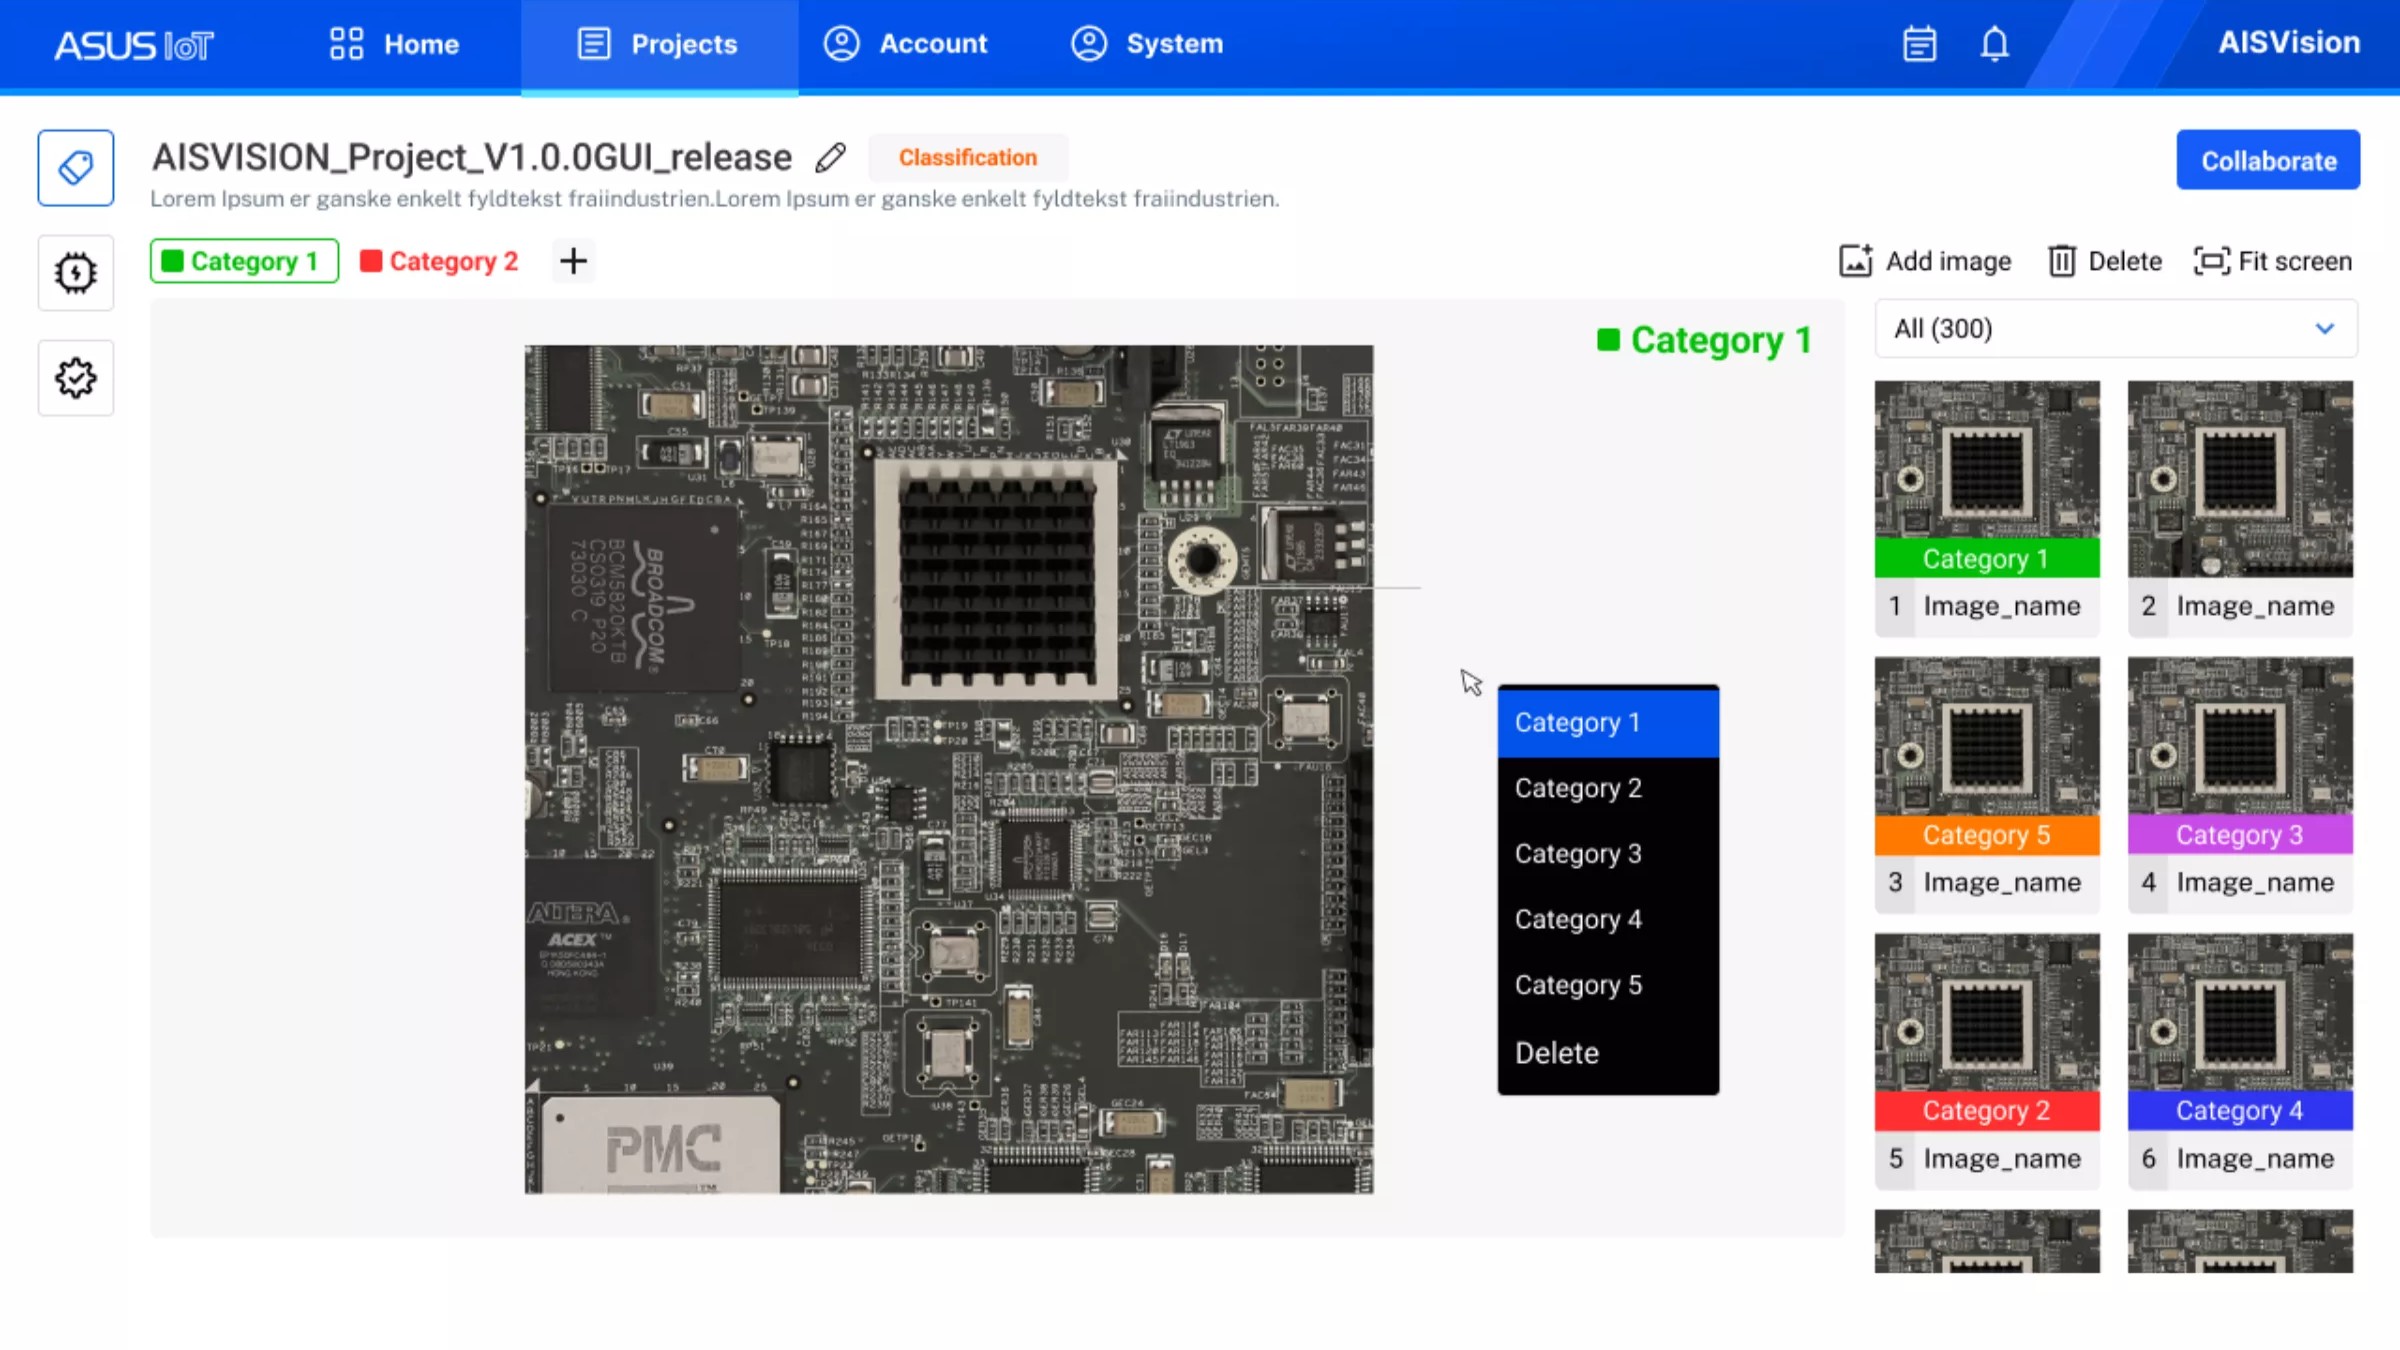
Task: Click the pencil icon to rename project
Action: point(830,157)
